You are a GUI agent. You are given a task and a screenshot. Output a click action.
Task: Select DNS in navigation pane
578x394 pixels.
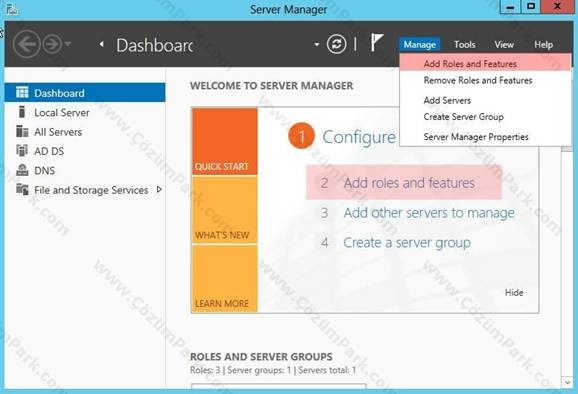point(85,171)
